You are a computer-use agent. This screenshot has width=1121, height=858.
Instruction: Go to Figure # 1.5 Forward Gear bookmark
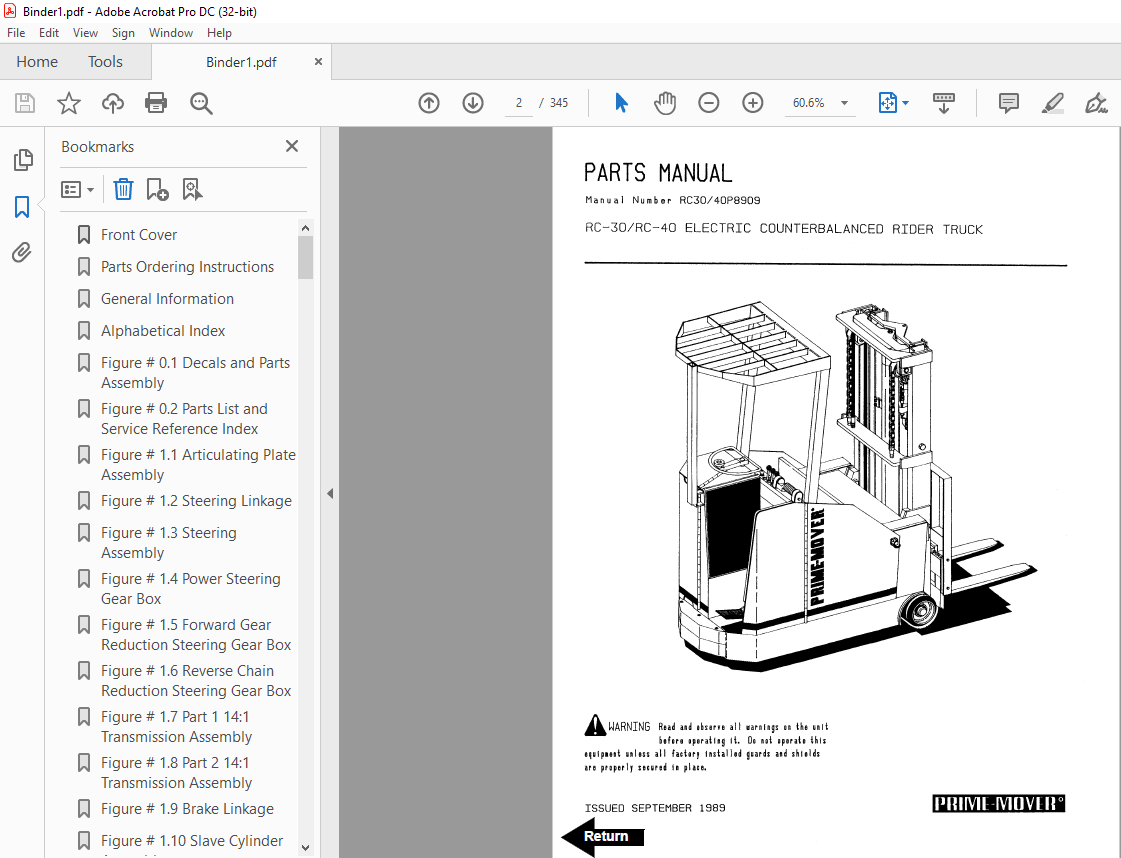196,635
